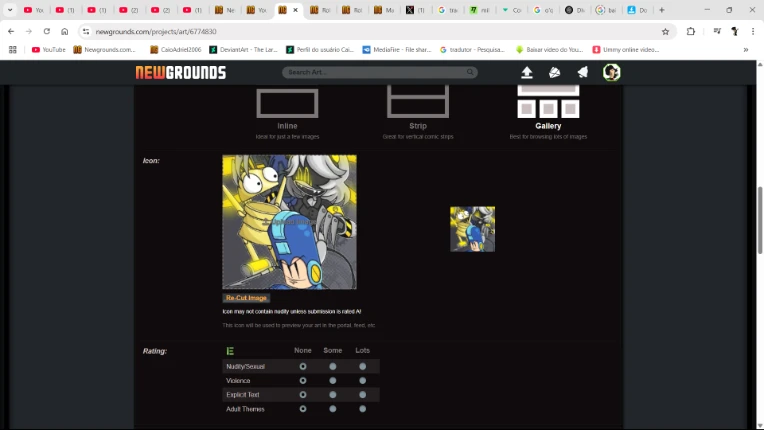This screenshot has width=764, height=430.
Task: Expand the tab search dropdown arrow
Action: tap(10, 10)
